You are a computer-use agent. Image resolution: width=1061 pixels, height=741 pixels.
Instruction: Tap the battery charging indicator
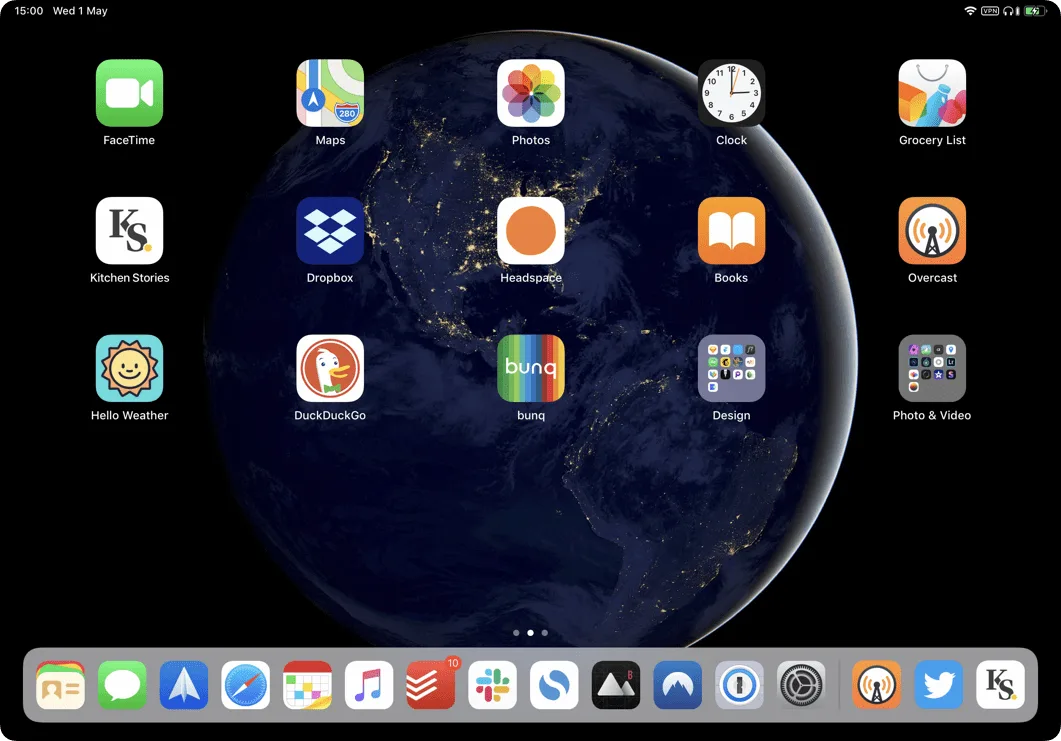click(x=1035, y=11)
